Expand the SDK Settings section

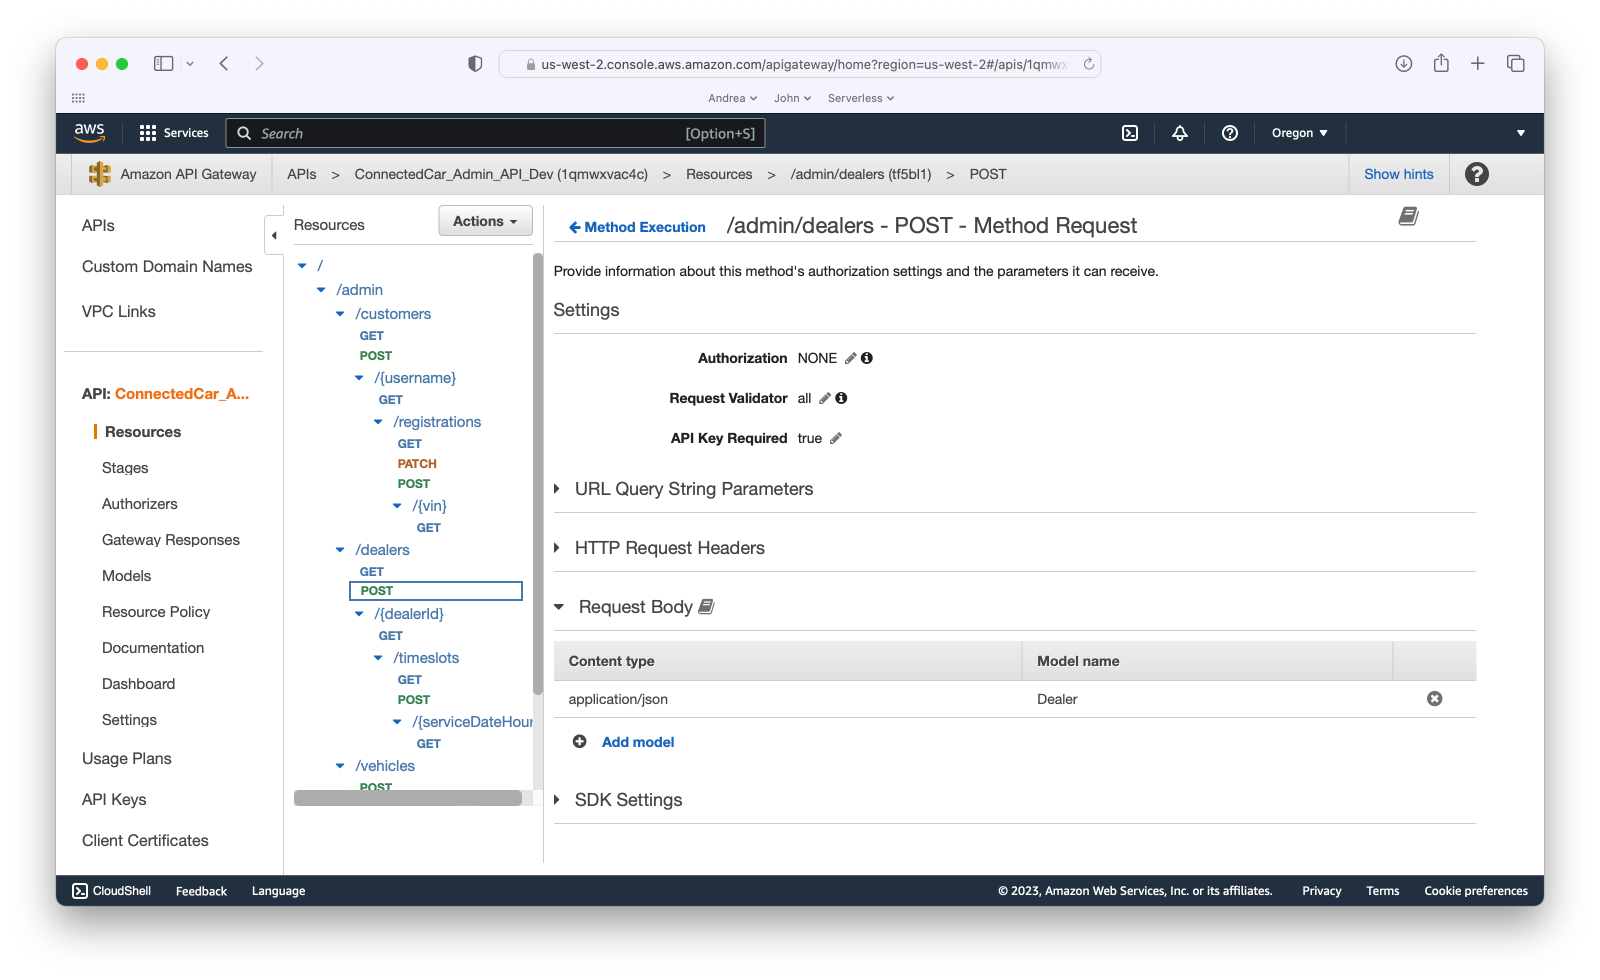coord(557,800)
